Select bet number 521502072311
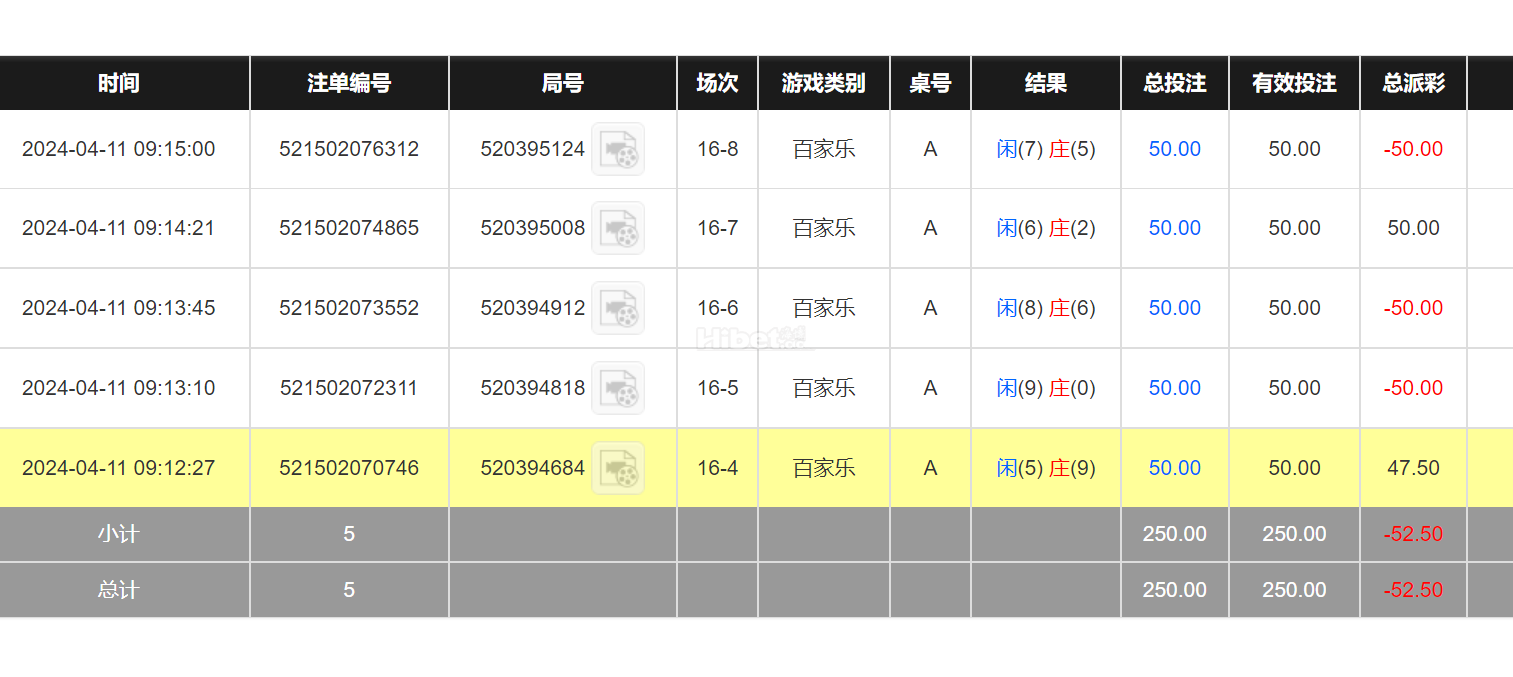The image size is (1513, 677). tap(349, 388)
